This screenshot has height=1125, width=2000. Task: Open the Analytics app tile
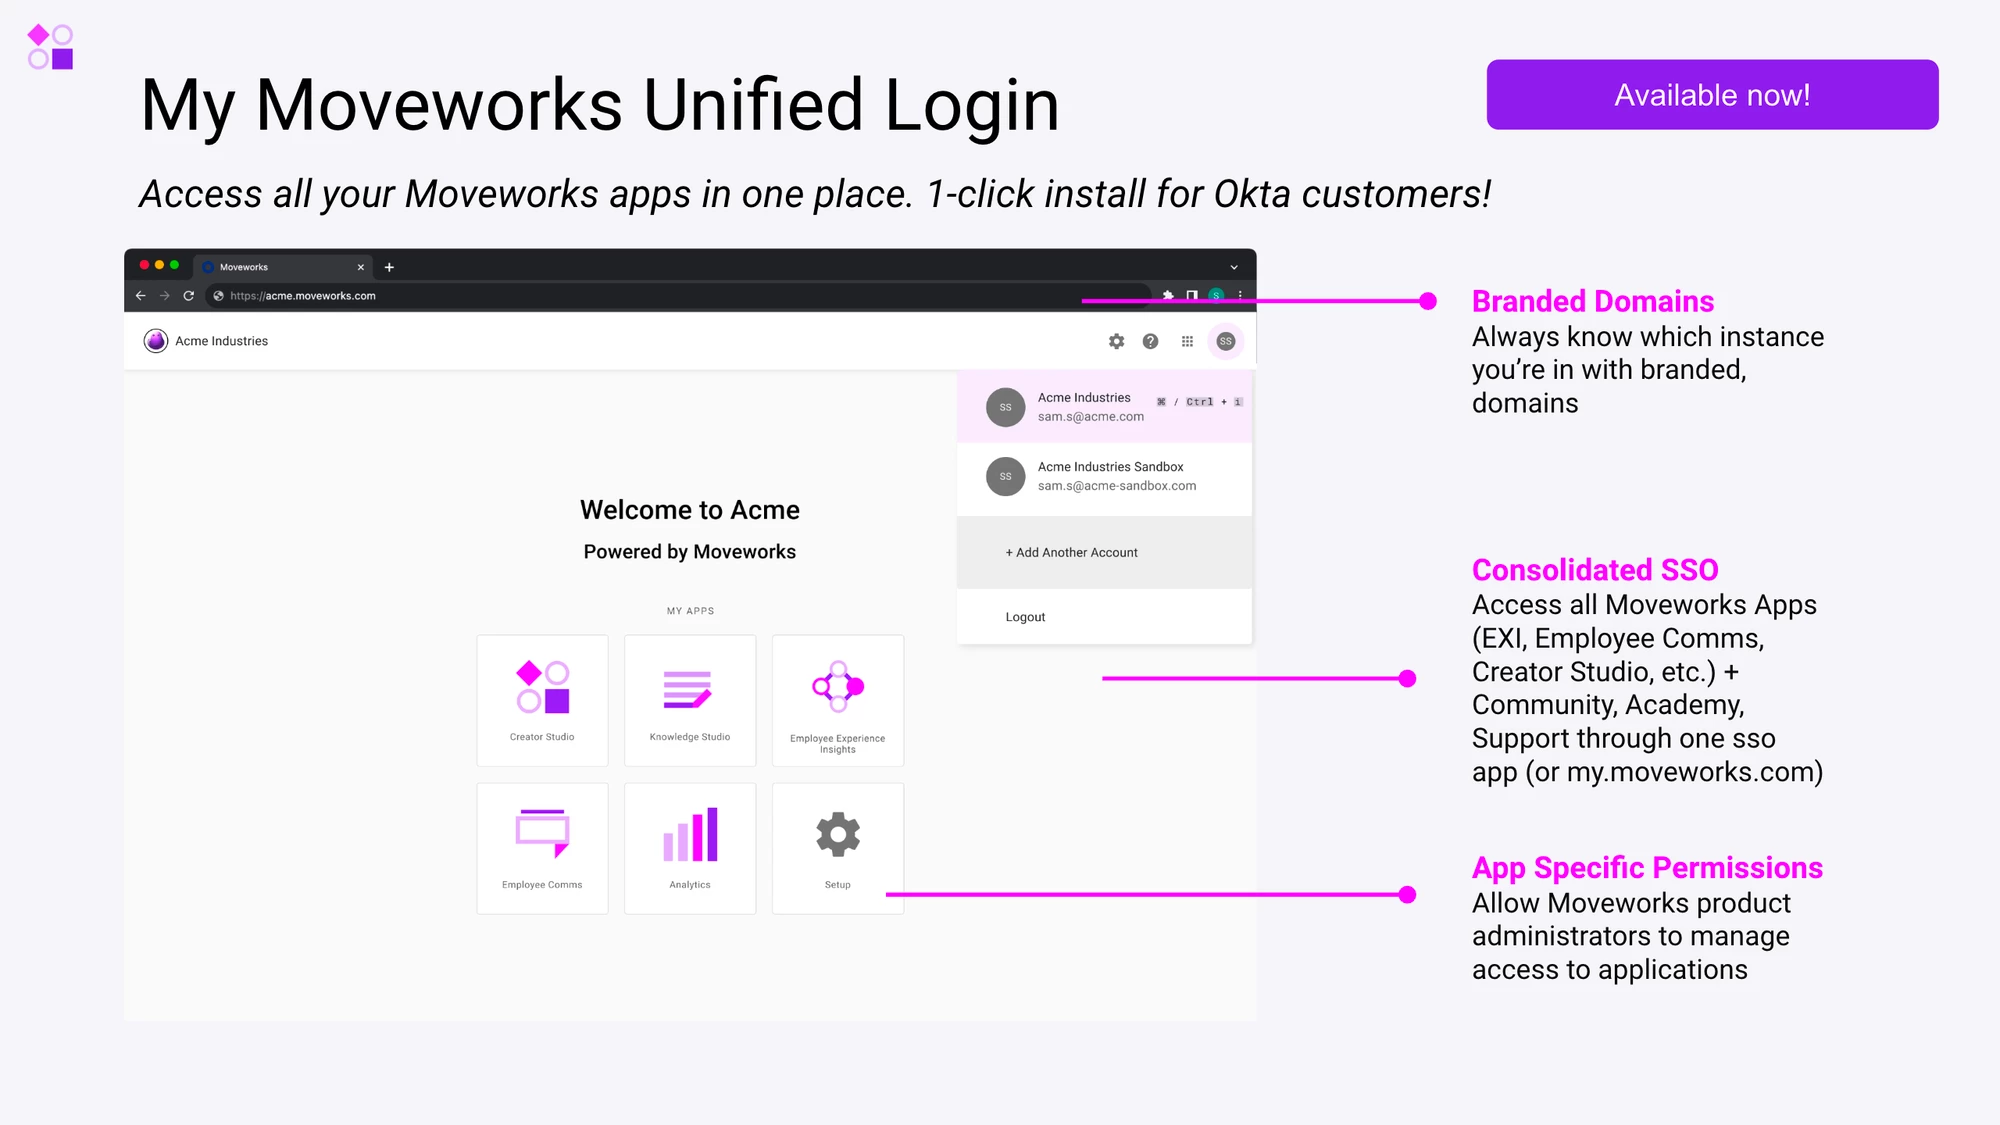pyautogui.click(x=690, y=848)
